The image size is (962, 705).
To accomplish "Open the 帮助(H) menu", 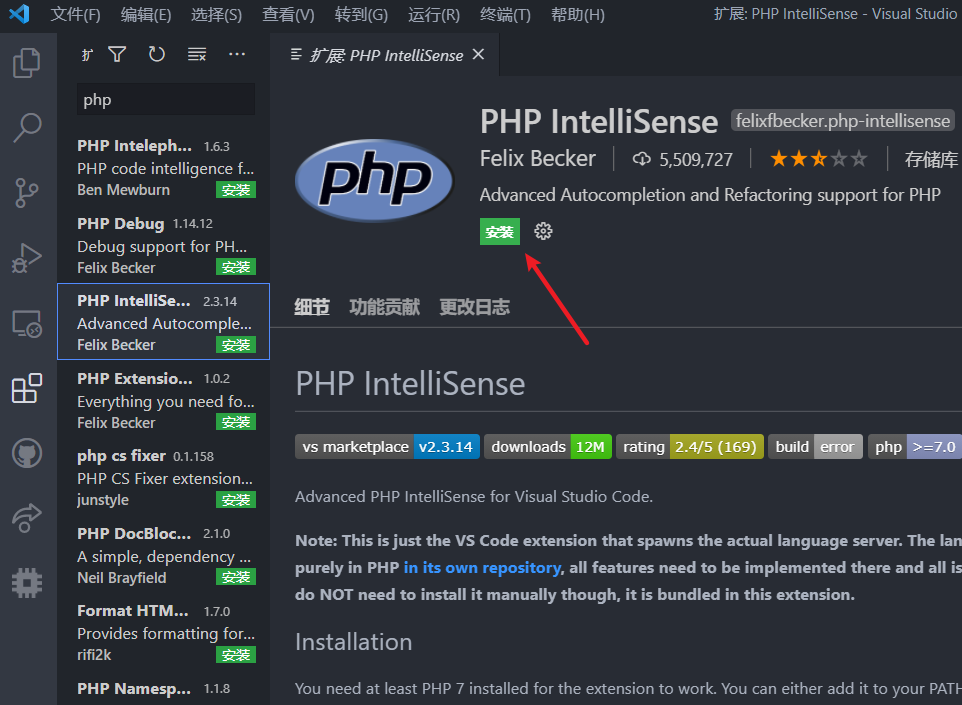I will (x=577, y=14).
